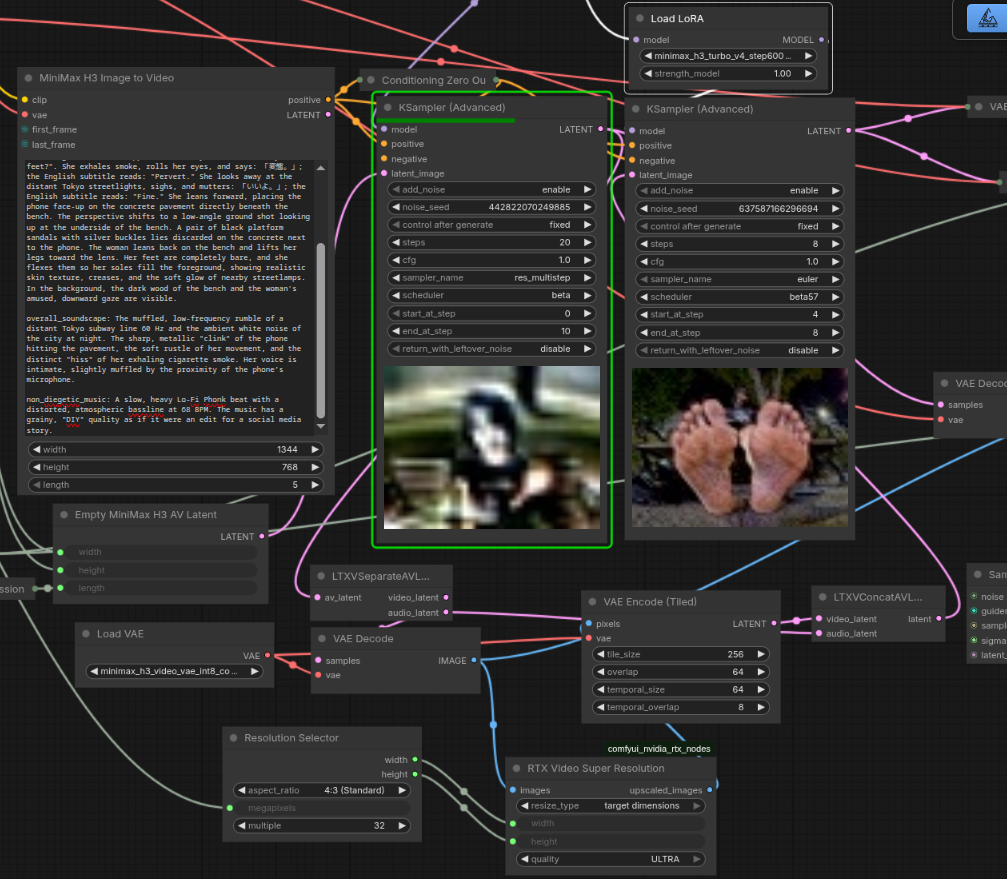Open control after generate for seed 637587166296694
This screenshot has width=1007, height=879.
739,226
